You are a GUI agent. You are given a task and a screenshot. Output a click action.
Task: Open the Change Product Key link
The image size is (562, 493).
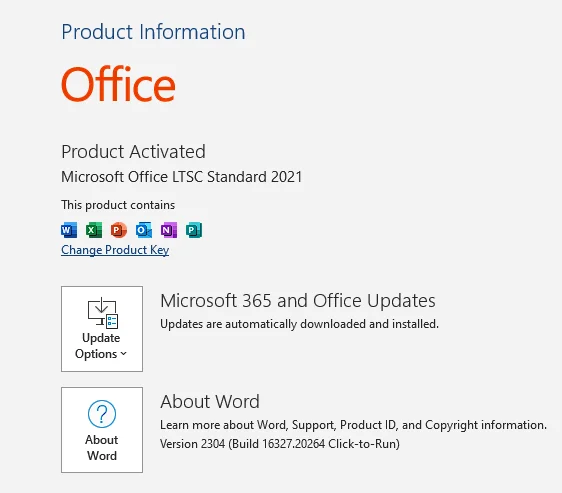click(x=115, y=250)
